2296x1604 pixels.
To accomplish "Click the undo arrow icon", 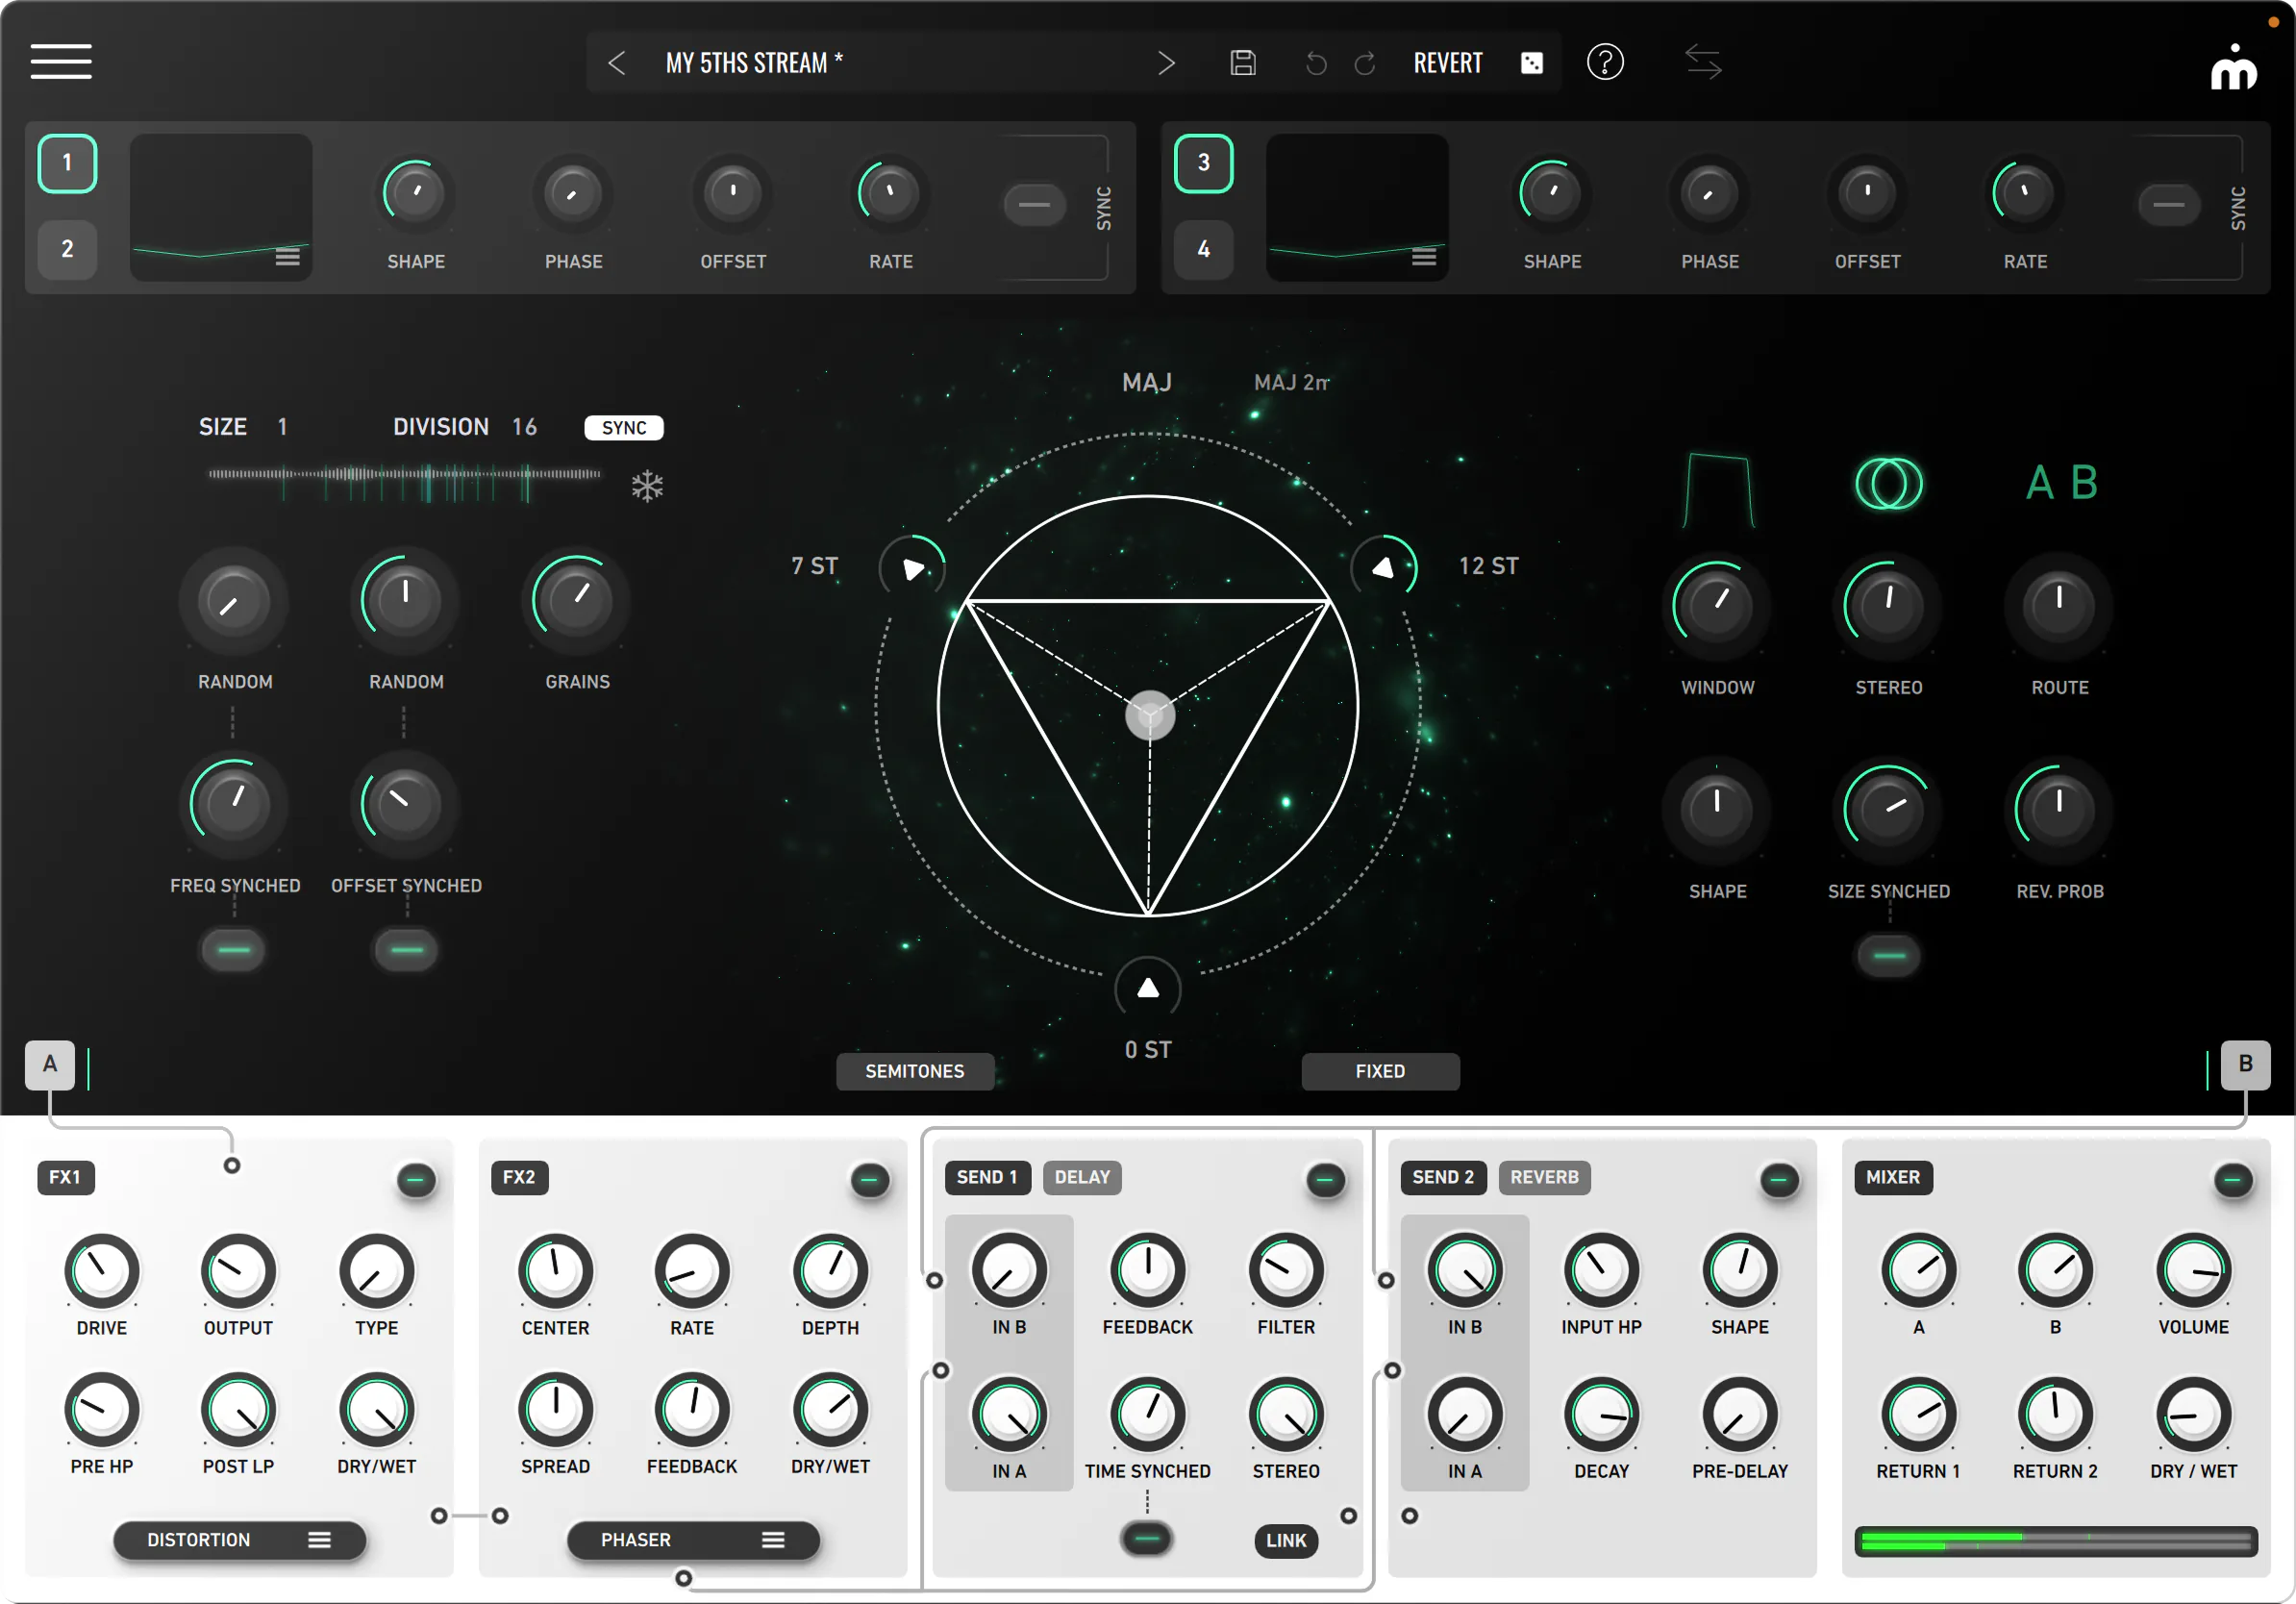I will pyautogui.click(x=1316, y=64).
